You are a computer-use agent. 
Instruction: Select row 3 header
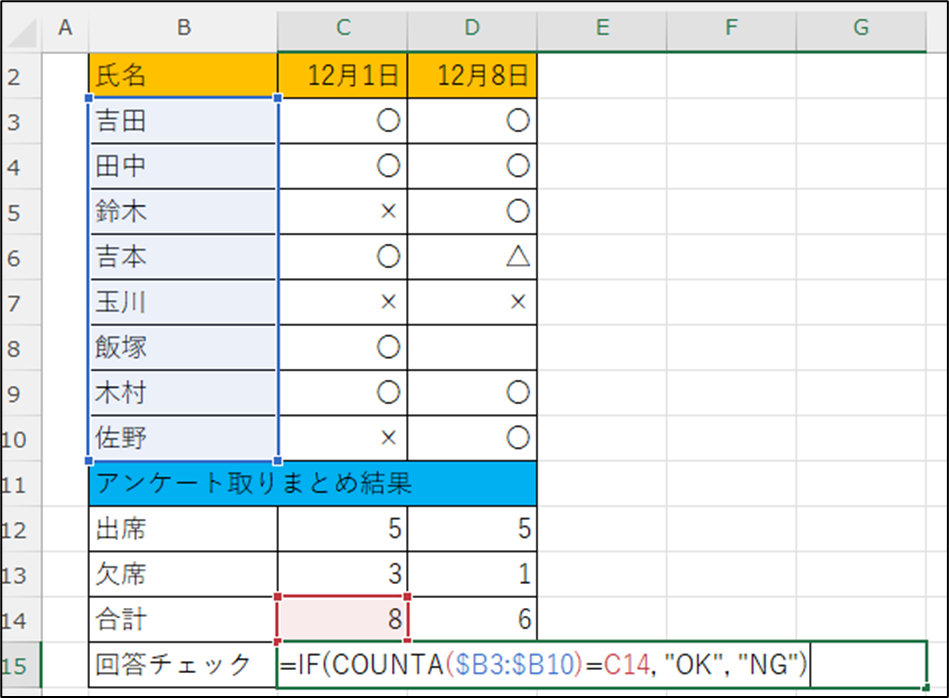(21, 121)
